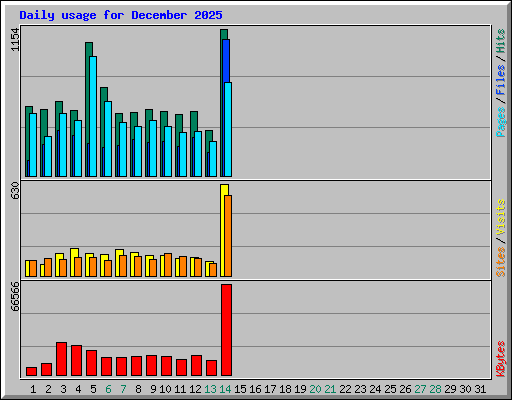
Task: Click green weekend day label "21"
Action: (330, 389)
